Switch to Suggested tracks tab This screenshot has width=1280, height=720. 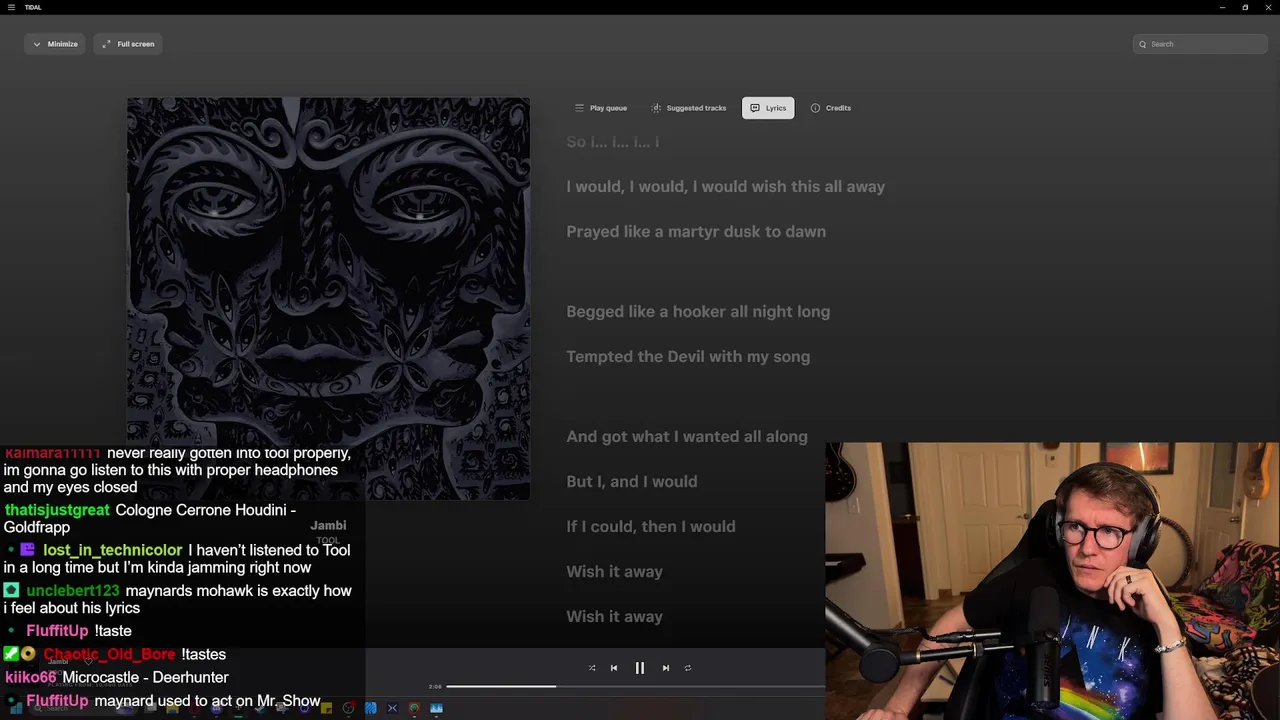[688, 108]
